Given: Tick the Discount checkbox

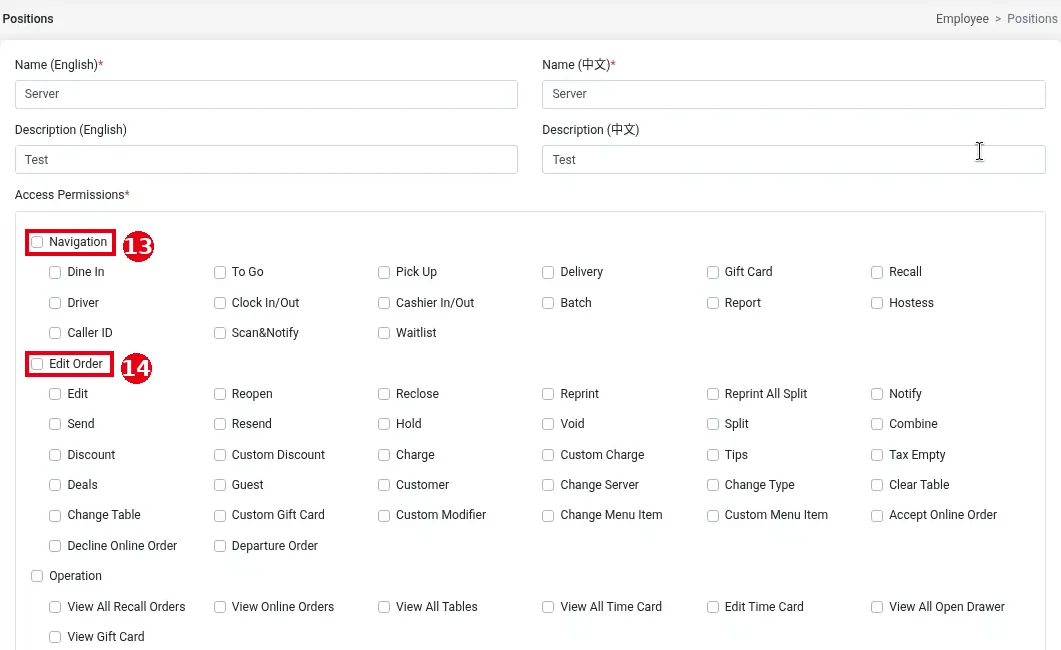Looking at the screenshot, I should point(55,455).
